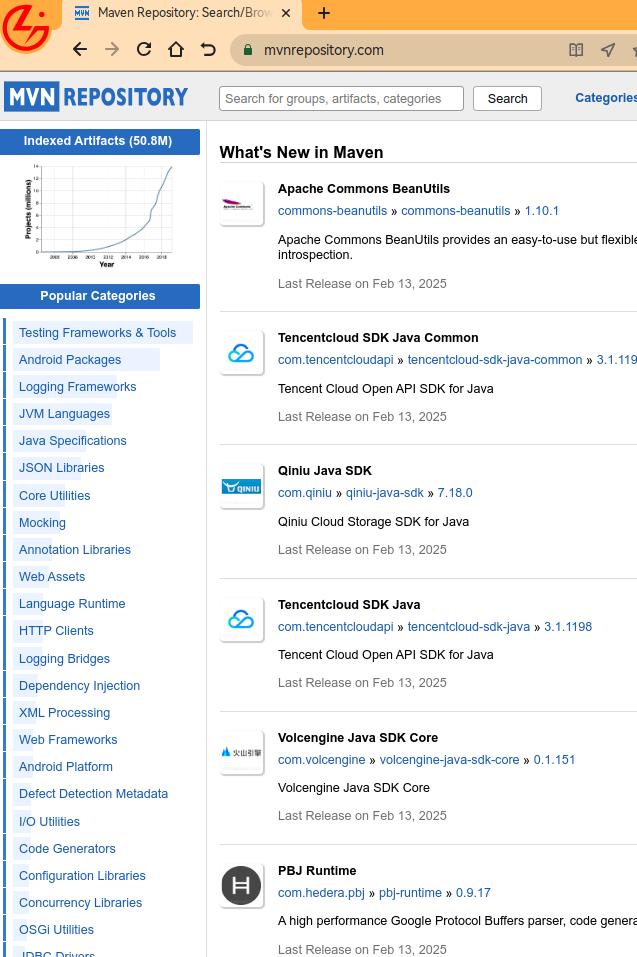Click the tencentcloud-sdk-java artifact link
The height and width of the screenshot is (957, 637).
pos(468,627)
